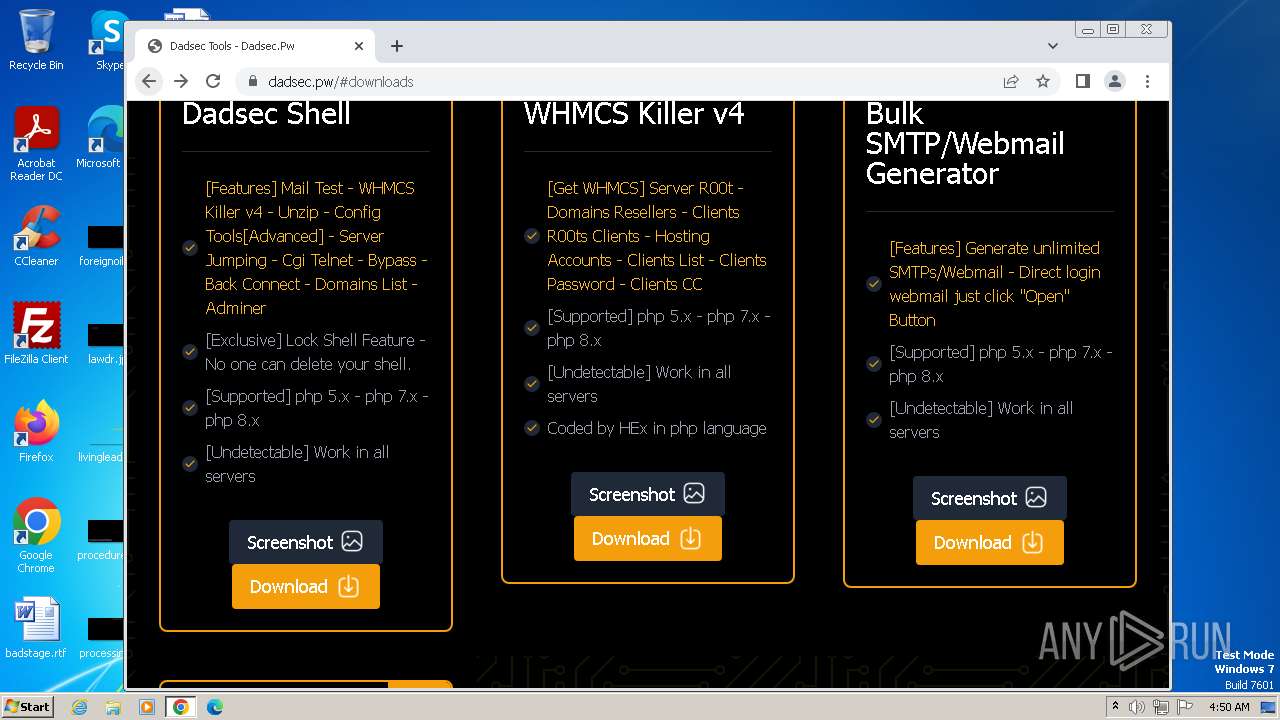Open Acrobat Reader DC desktop shortcut

coord(36,144)
